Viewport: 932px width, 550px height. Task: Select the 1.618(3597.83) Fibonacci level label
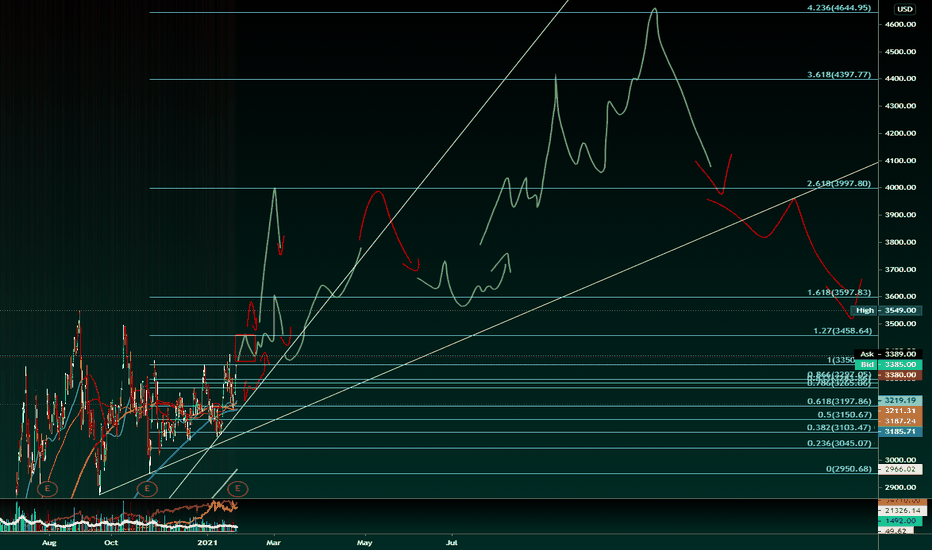tap(839, 293)
